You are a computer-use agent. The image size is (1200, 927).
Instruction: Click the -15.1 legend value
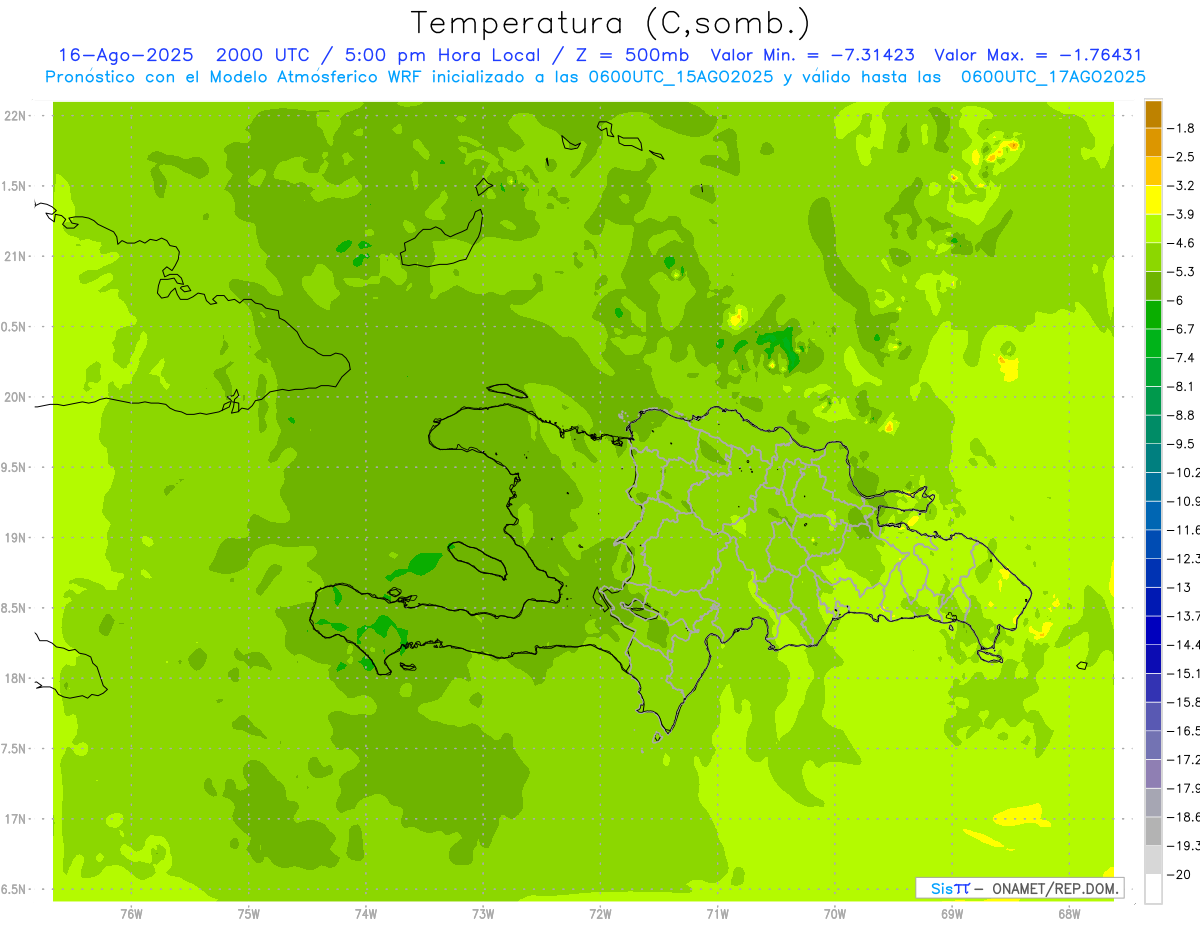[1183, 673]
